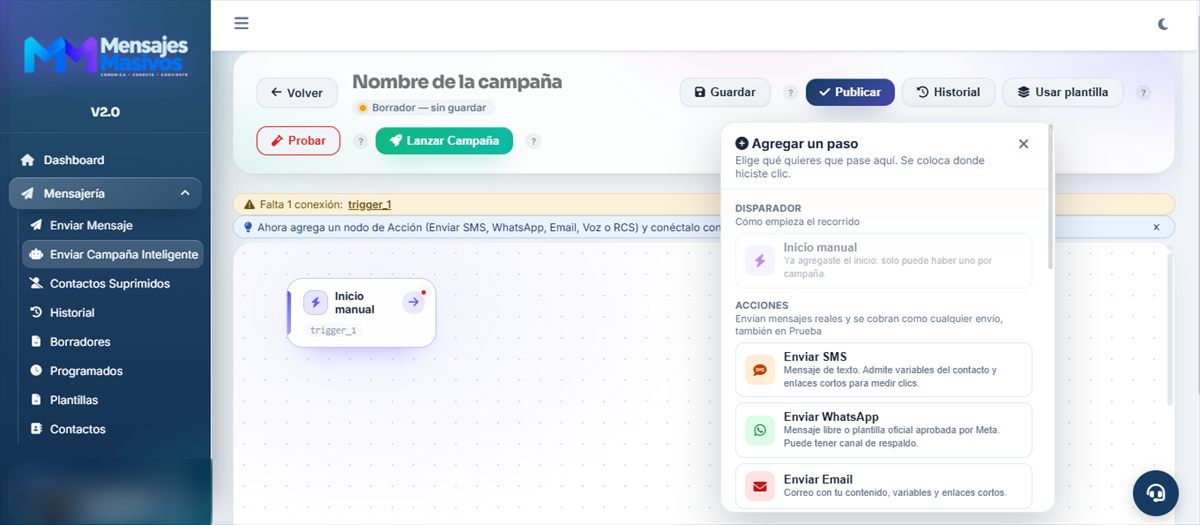Open help icon next to Lanzar Campaña
This screenshot has height=525, width=1200.
pos(533,141)
